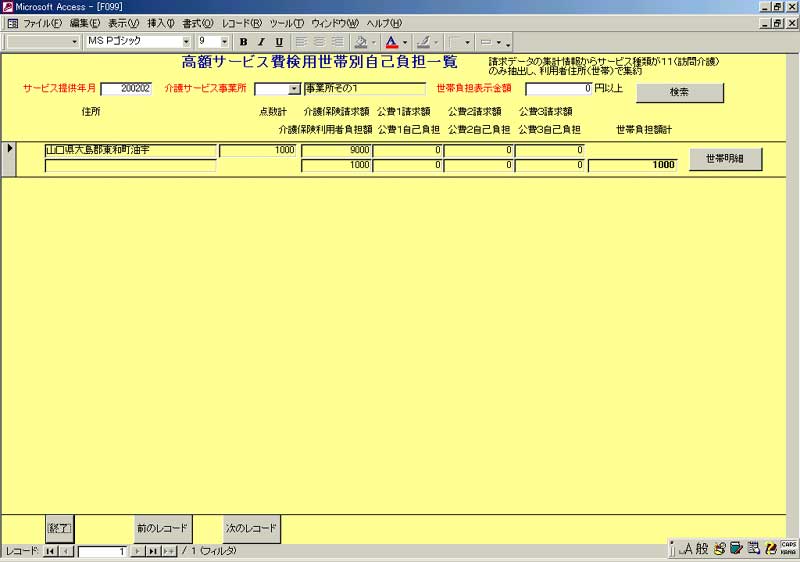The image size is (800, 562).
Task: Click the address field 山口県大島郡東和町油宇
Action: [x=131, y=150]
